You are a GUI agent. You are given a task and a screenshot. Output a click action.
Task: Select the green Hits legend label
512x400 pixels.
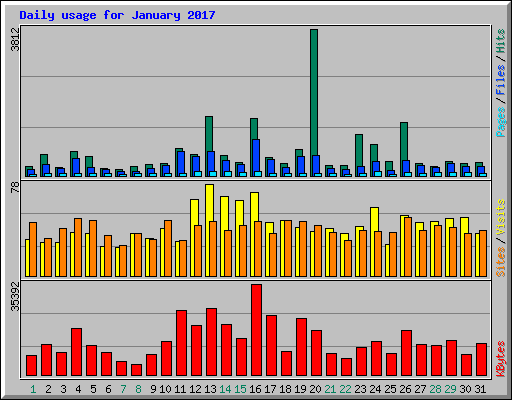tap(501, 41)
